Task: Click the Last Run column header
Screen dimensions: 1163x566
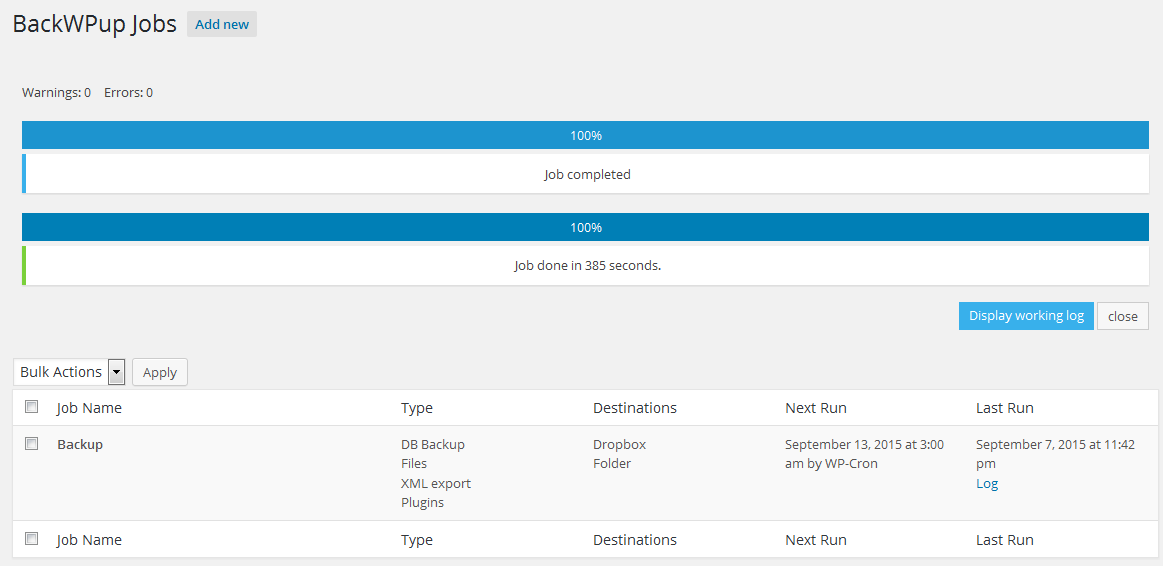Action: tap(1005, 408)
